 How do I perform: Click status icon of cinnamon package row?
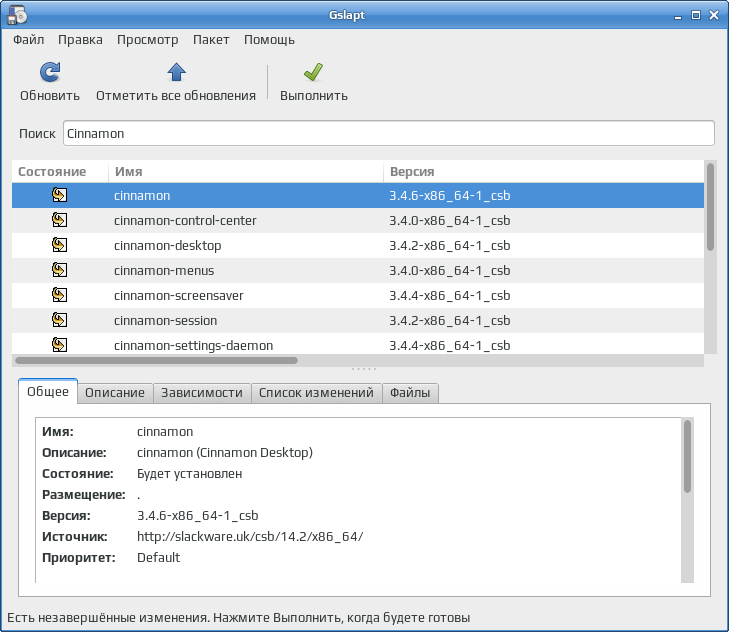[x=60, y=195]
